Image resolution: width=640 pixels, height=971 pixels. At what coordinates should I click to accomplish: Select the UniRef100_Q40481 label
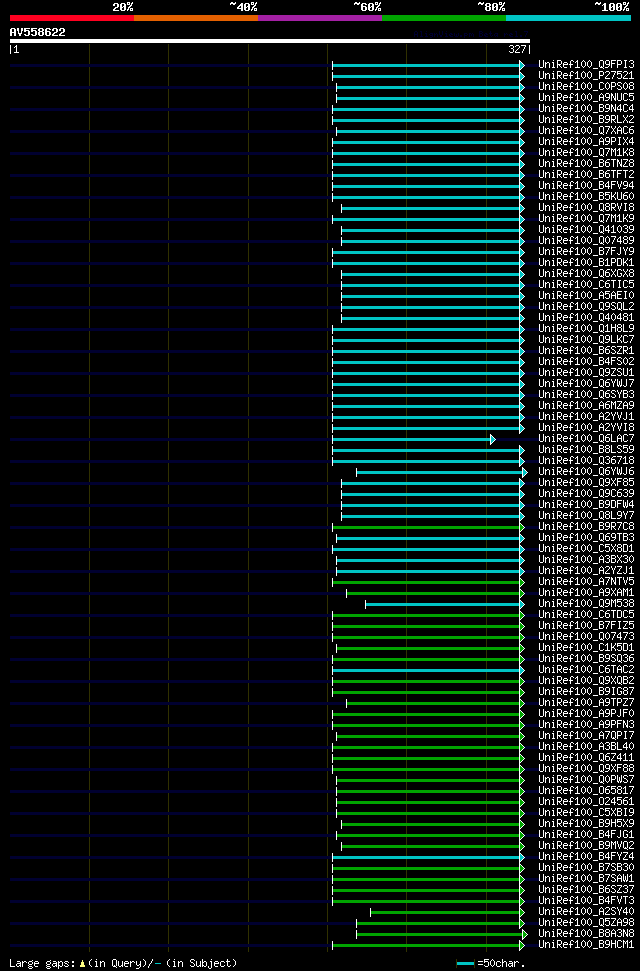pyautogui.click(x=586, y=318)
